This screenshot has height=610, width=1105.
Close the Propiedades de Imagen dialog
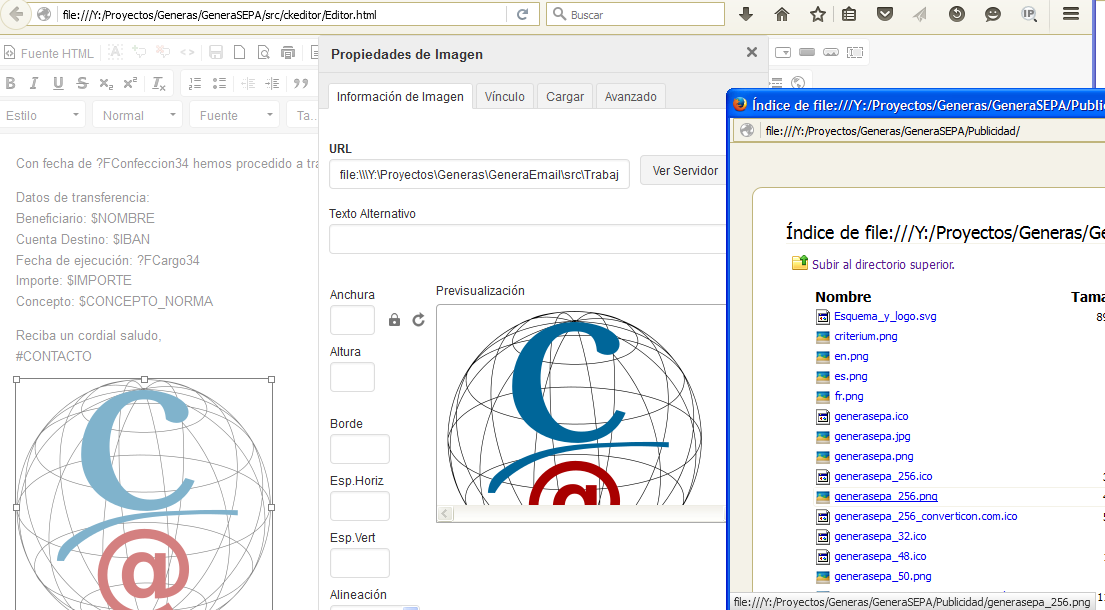click(x=752, y=53)
